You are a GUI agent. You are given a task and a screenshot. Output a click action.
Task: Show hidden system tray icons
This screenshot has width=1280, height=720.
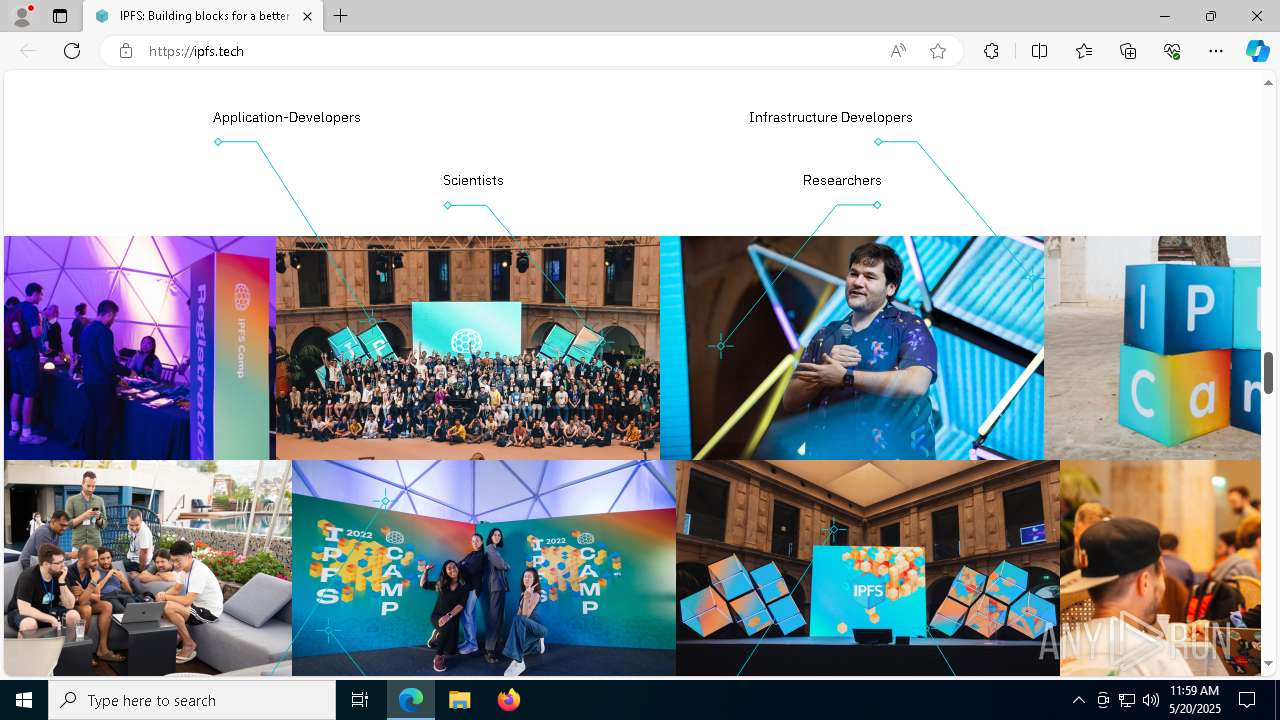pyautogui.click(x=1079, y=700)
